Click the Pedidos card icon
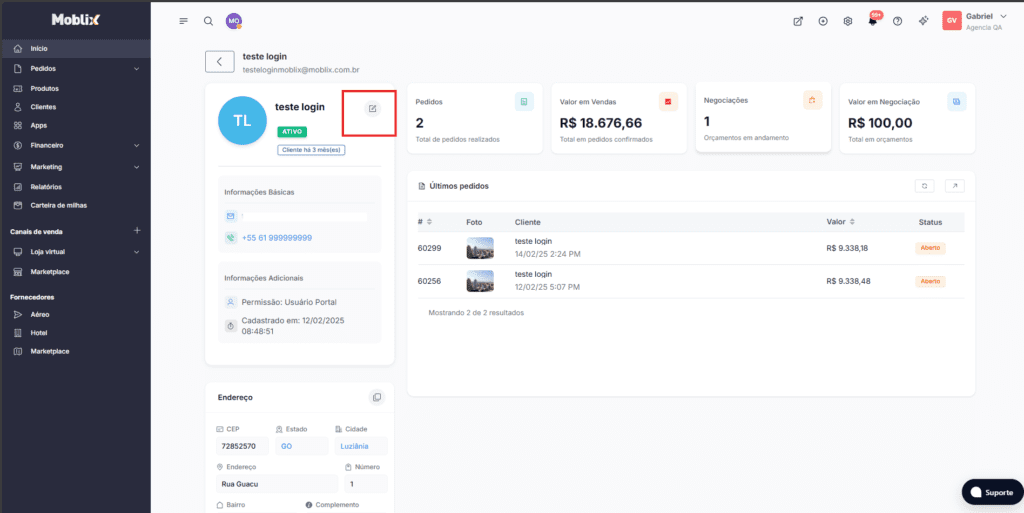The image size is (1024, 513). (x=524, y=101)
